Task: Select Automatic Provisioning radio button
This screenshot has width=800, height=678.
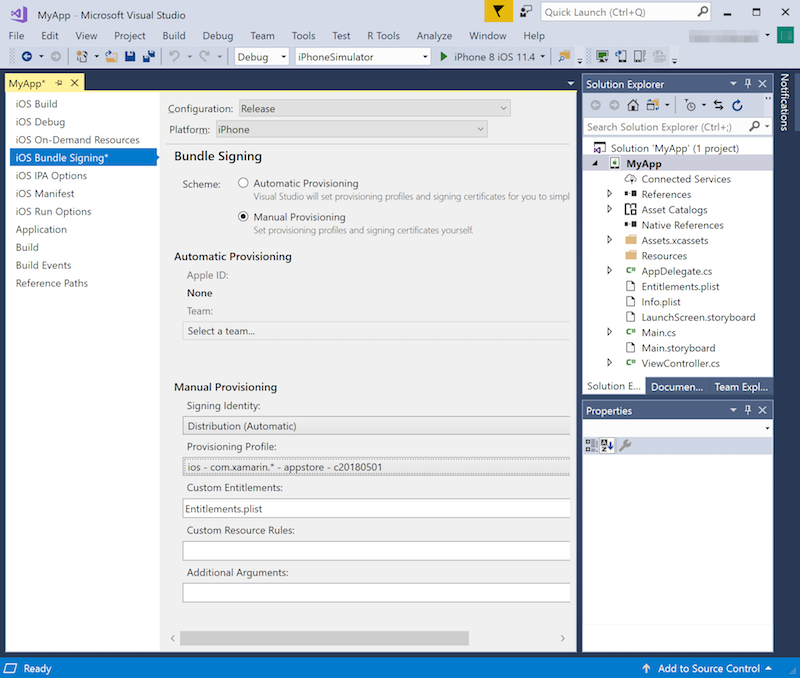Action: coord(243,183)
